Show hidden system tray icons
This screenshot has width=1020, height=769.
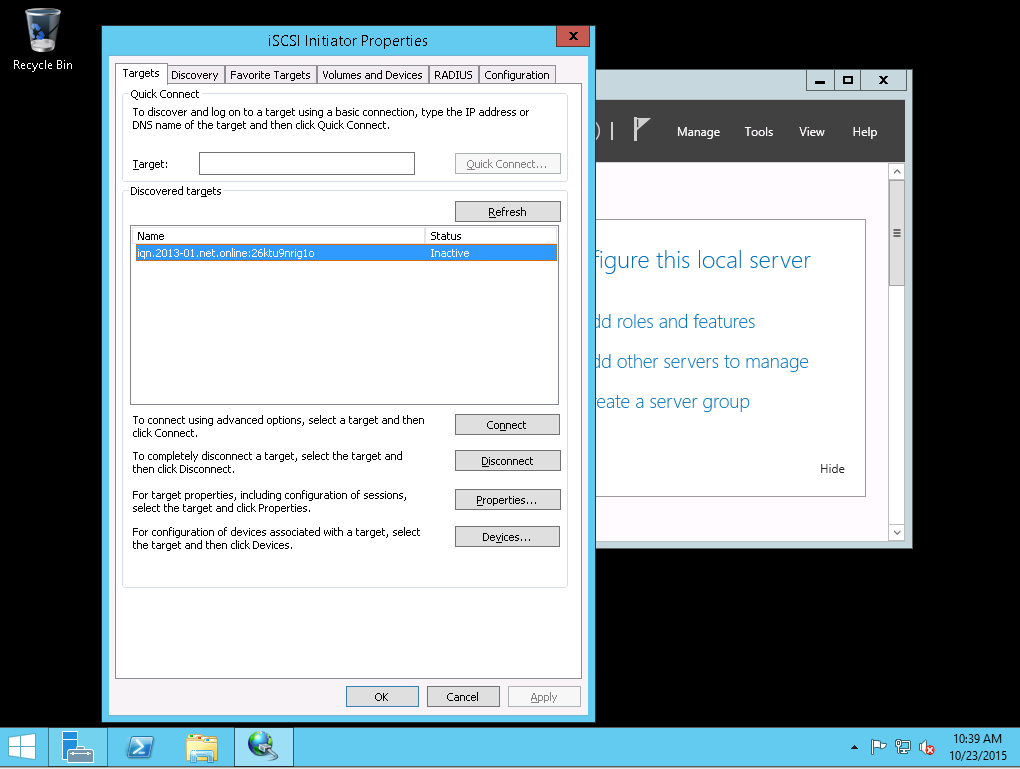pyautogui.click(x=853, y=747)
